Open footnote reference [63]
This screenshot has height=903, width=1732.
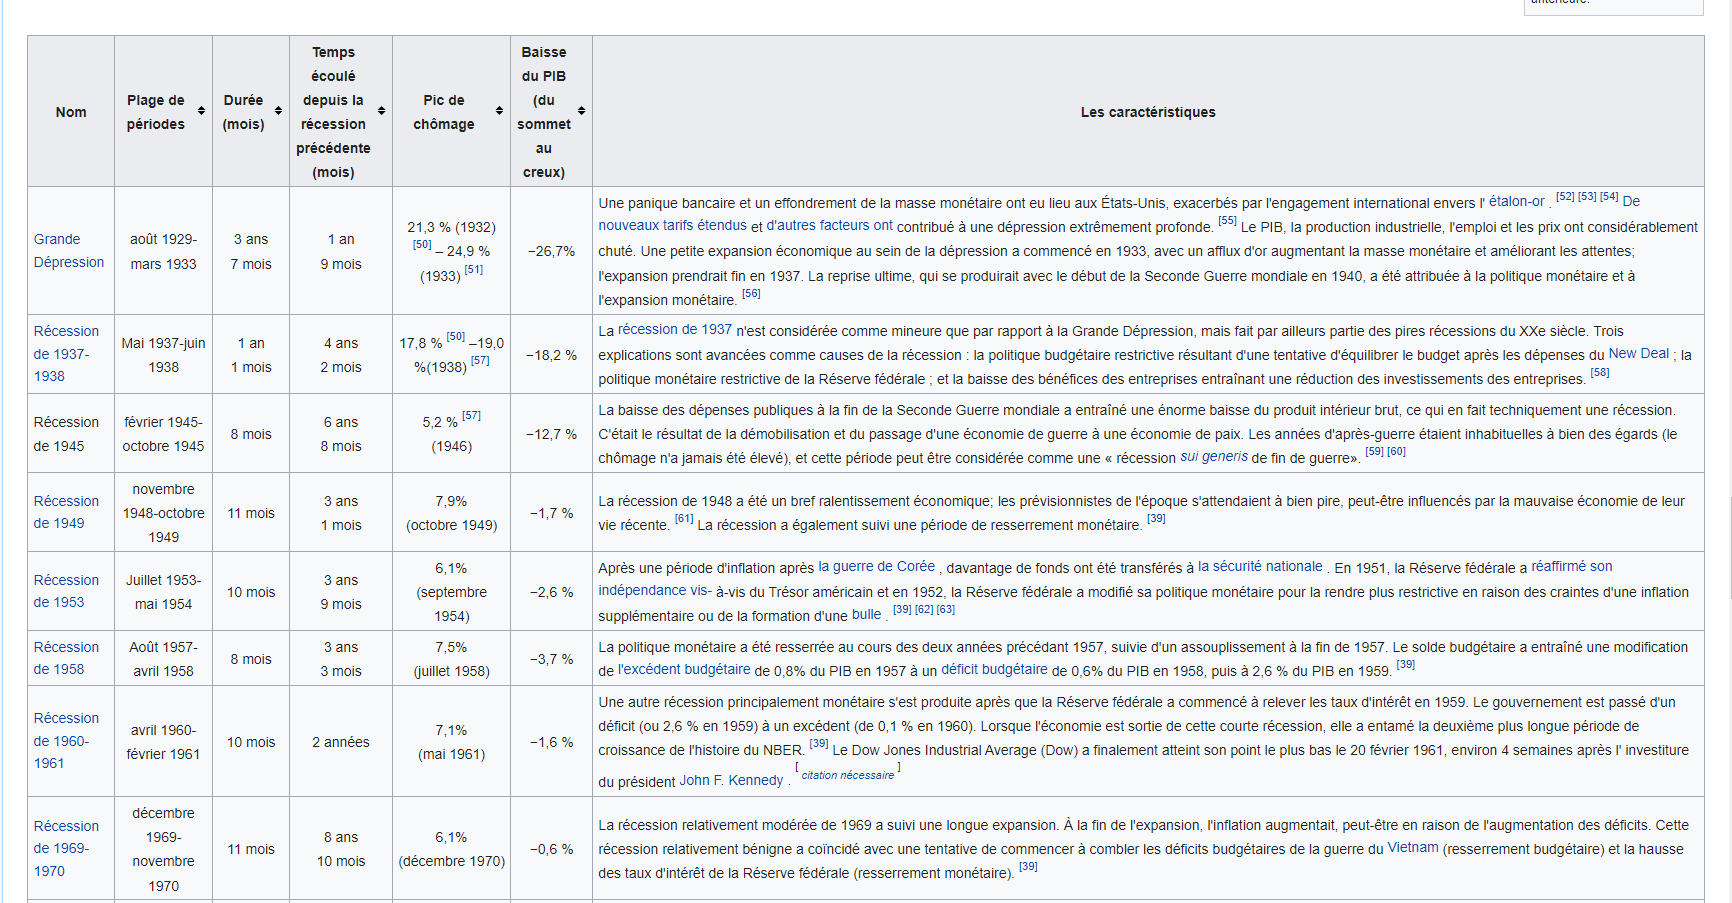click(x=946, y=610)
